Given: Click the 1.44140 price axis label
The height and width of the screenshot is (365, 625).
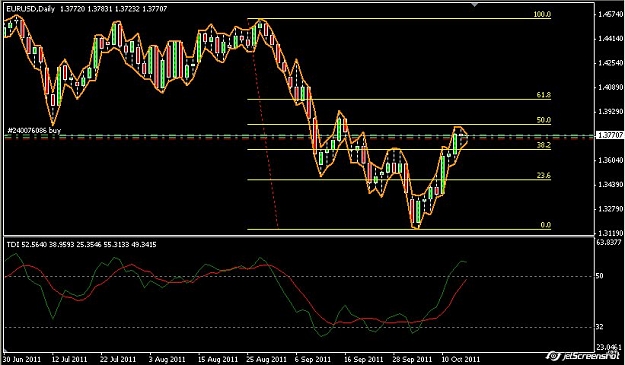Looking at the screenshot, I should coord(610,39).
